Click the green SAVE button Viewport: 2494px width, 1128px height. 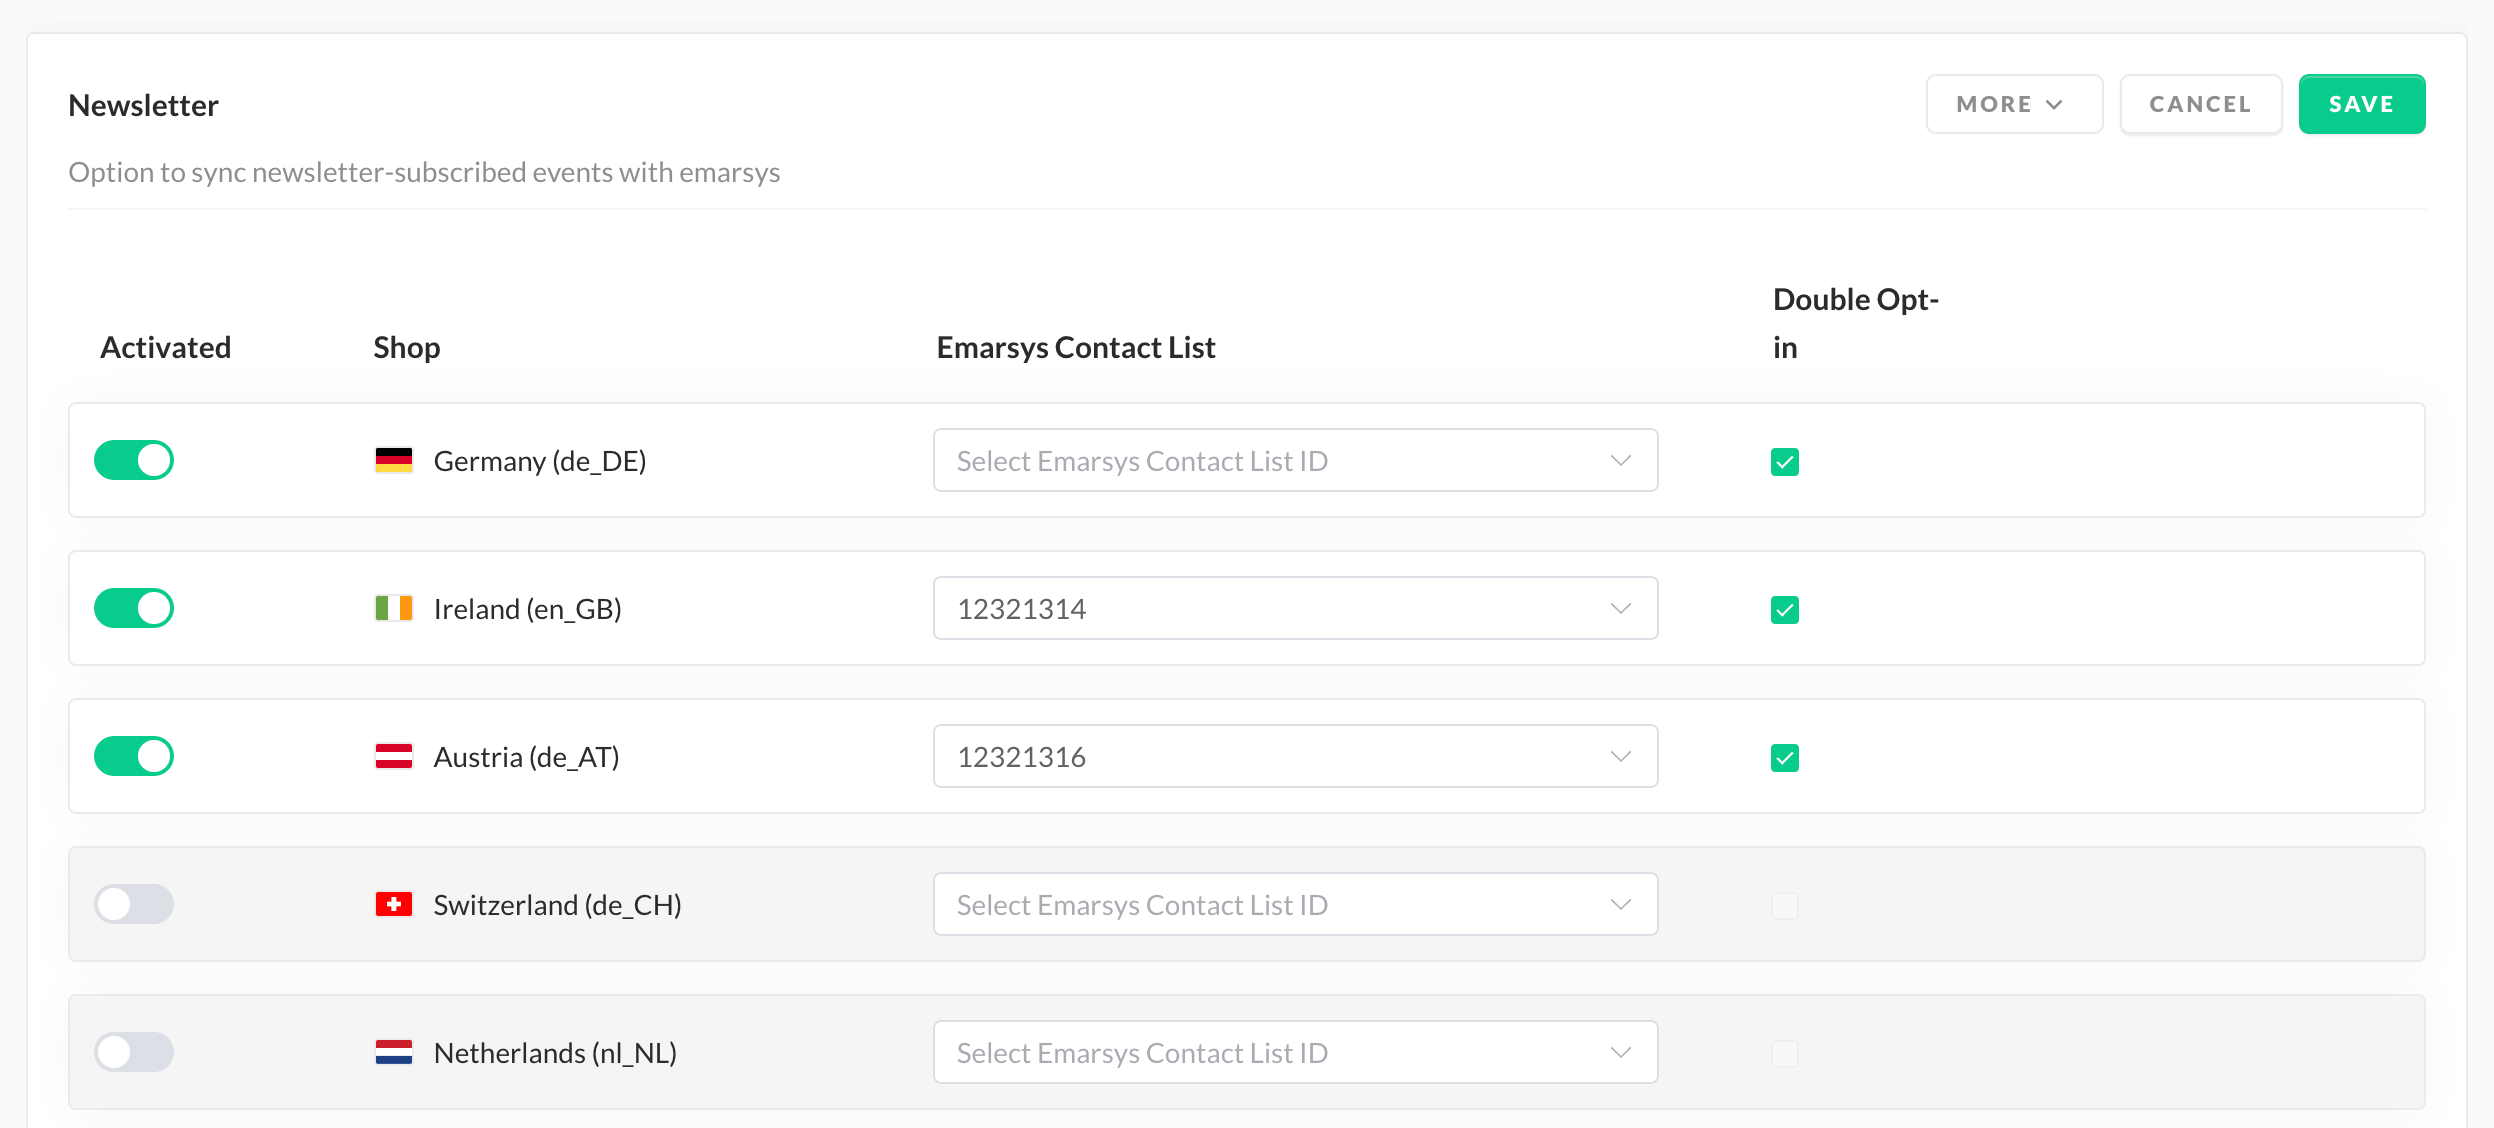(2361, 104)
